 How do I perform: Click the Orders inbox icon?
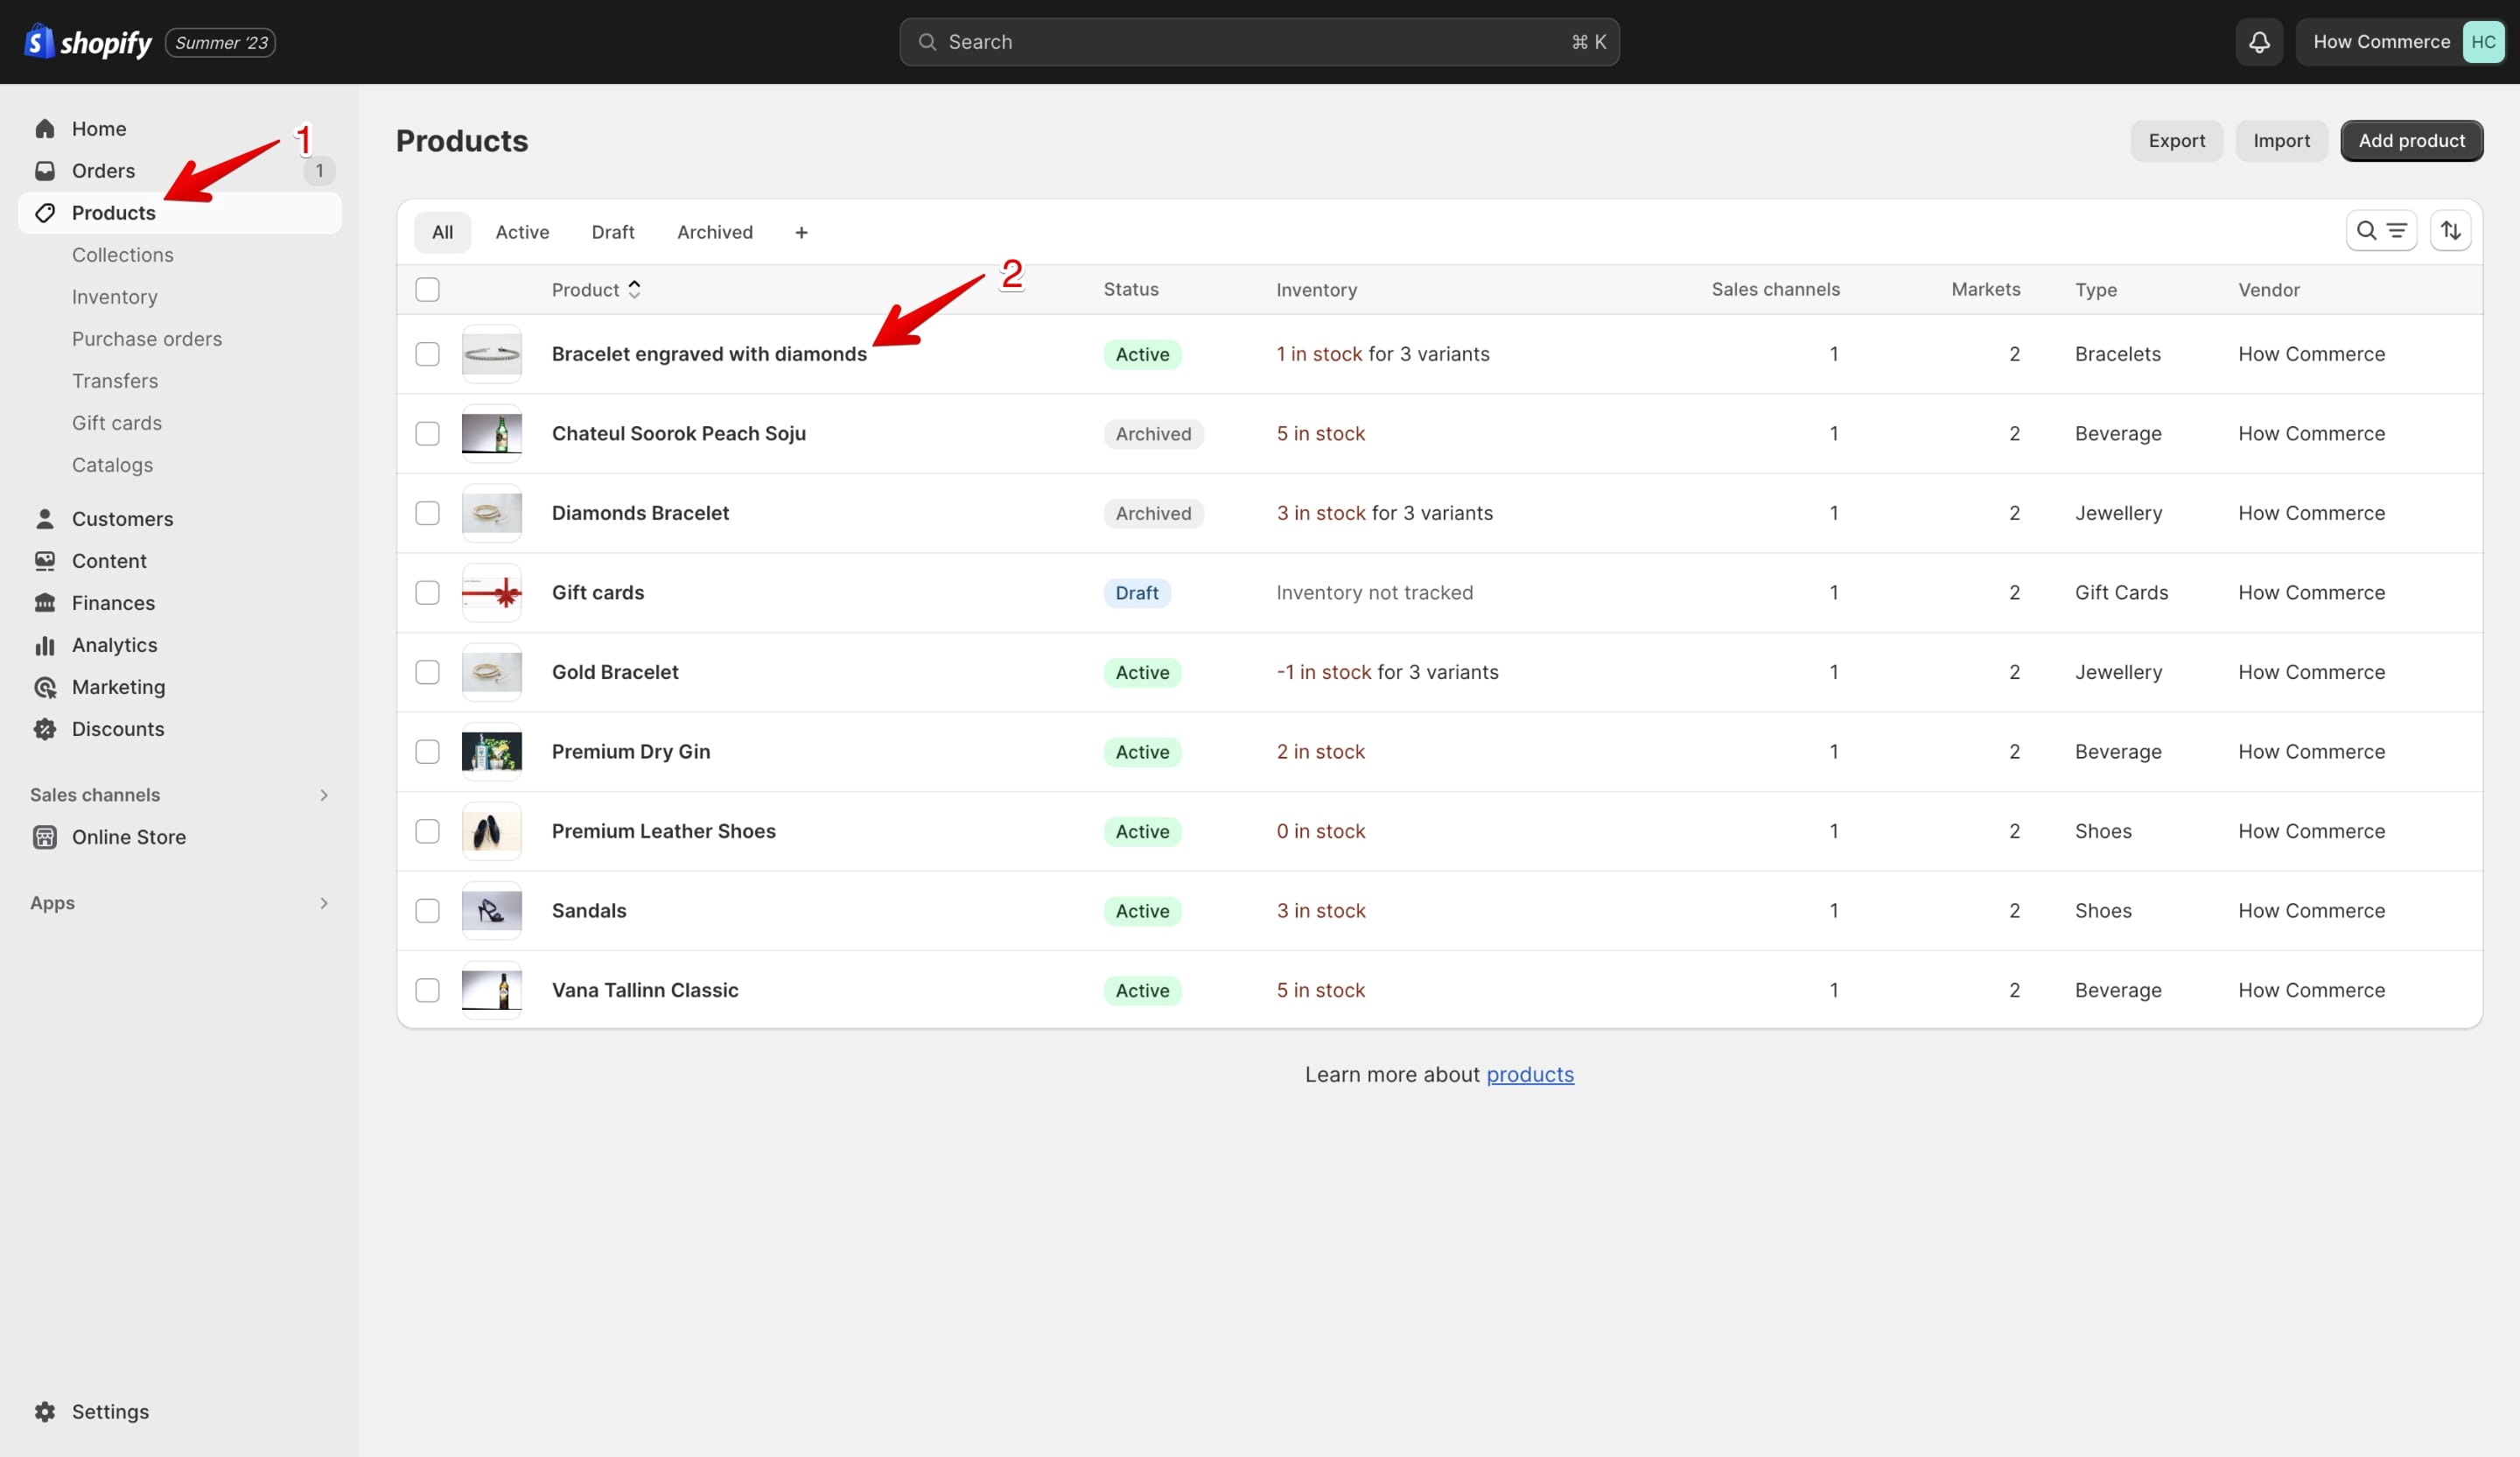pos(45,171)
